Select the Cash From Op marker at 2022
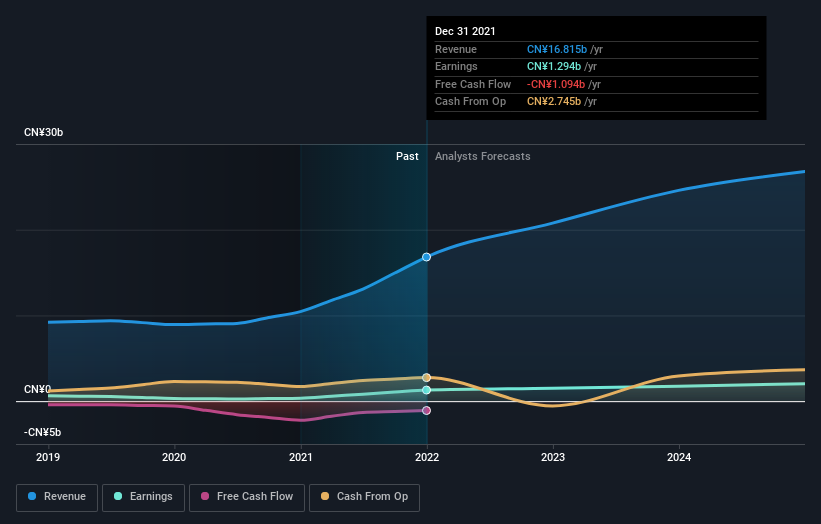The height and width of the screenshot is (524, 821). pyautogui.click(x=427, y=377)
